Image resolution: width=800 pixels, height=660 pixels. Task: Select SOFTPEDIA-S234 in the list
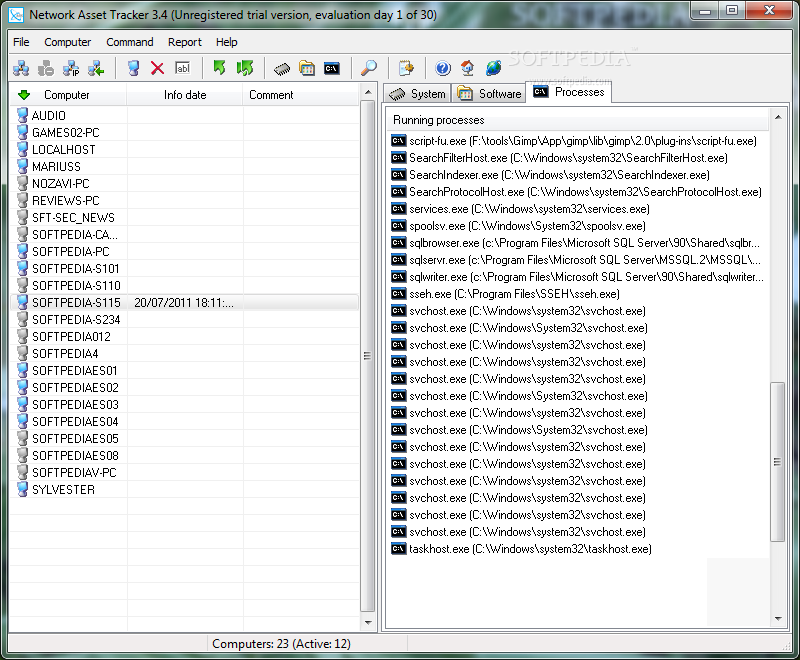coord(184,319)
